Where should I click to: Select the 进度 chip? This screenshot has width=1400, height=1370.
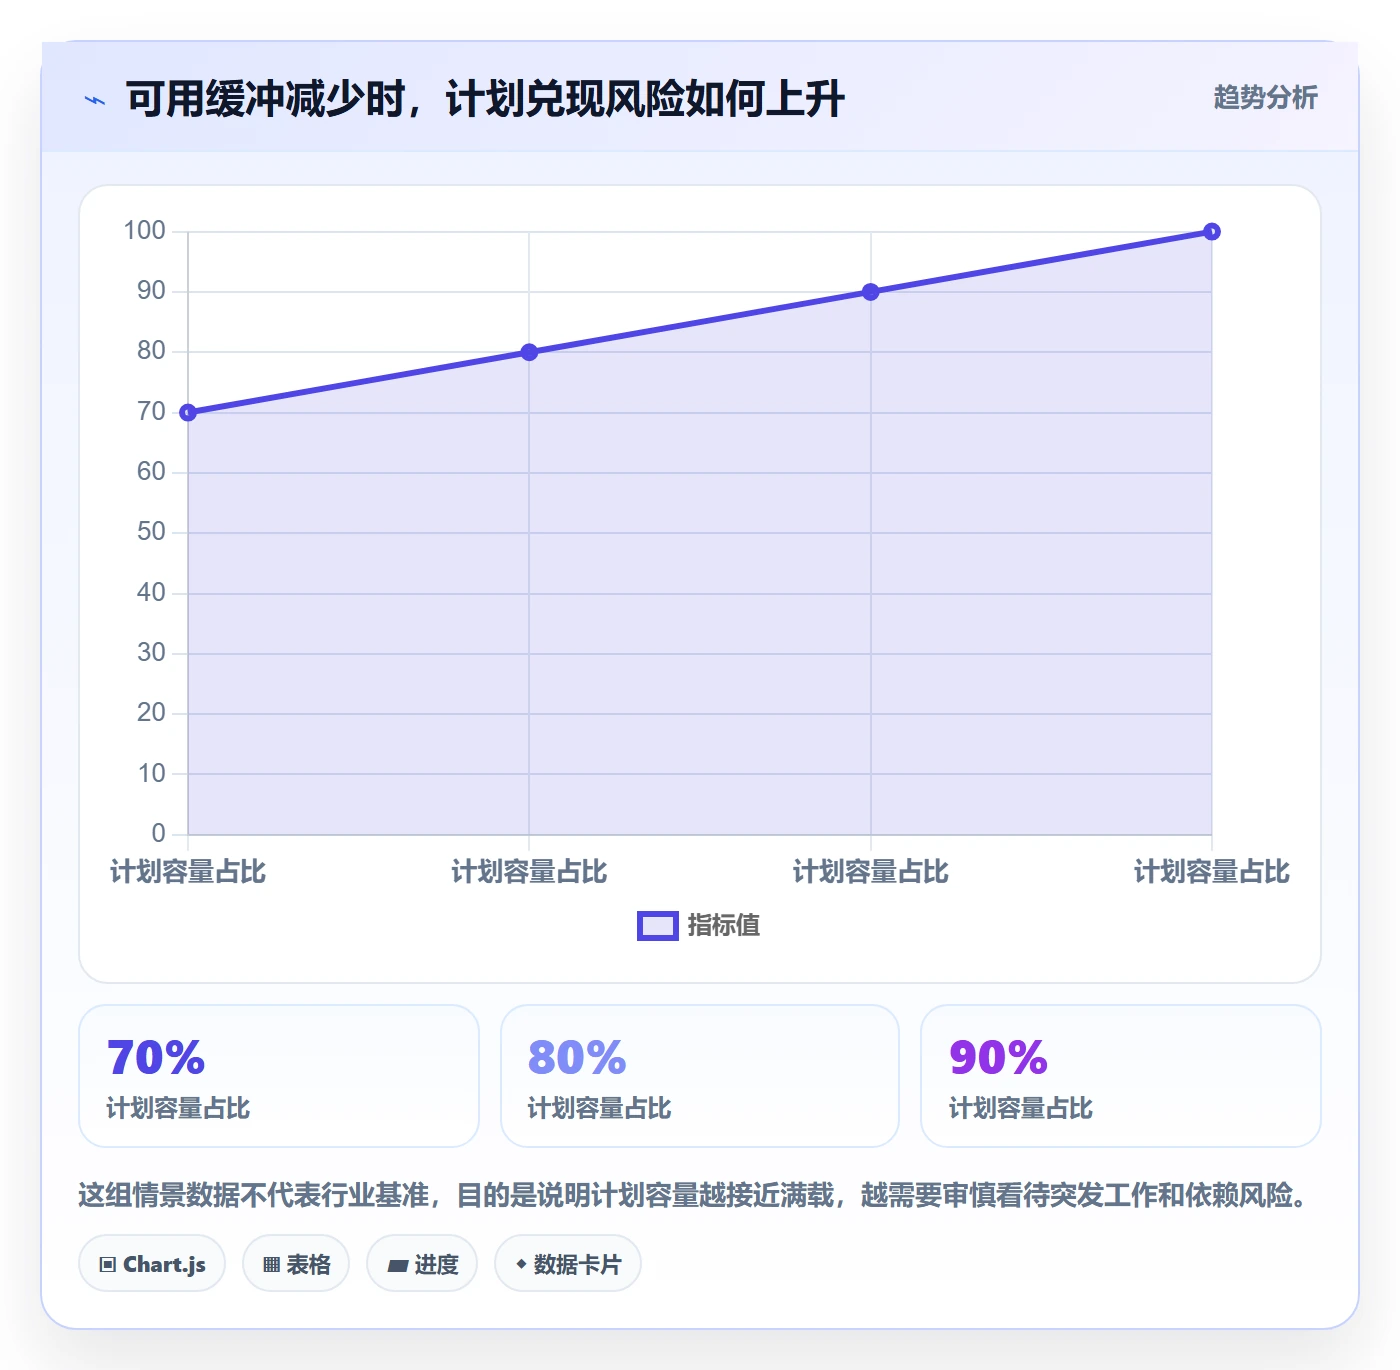coord(422,1264)
